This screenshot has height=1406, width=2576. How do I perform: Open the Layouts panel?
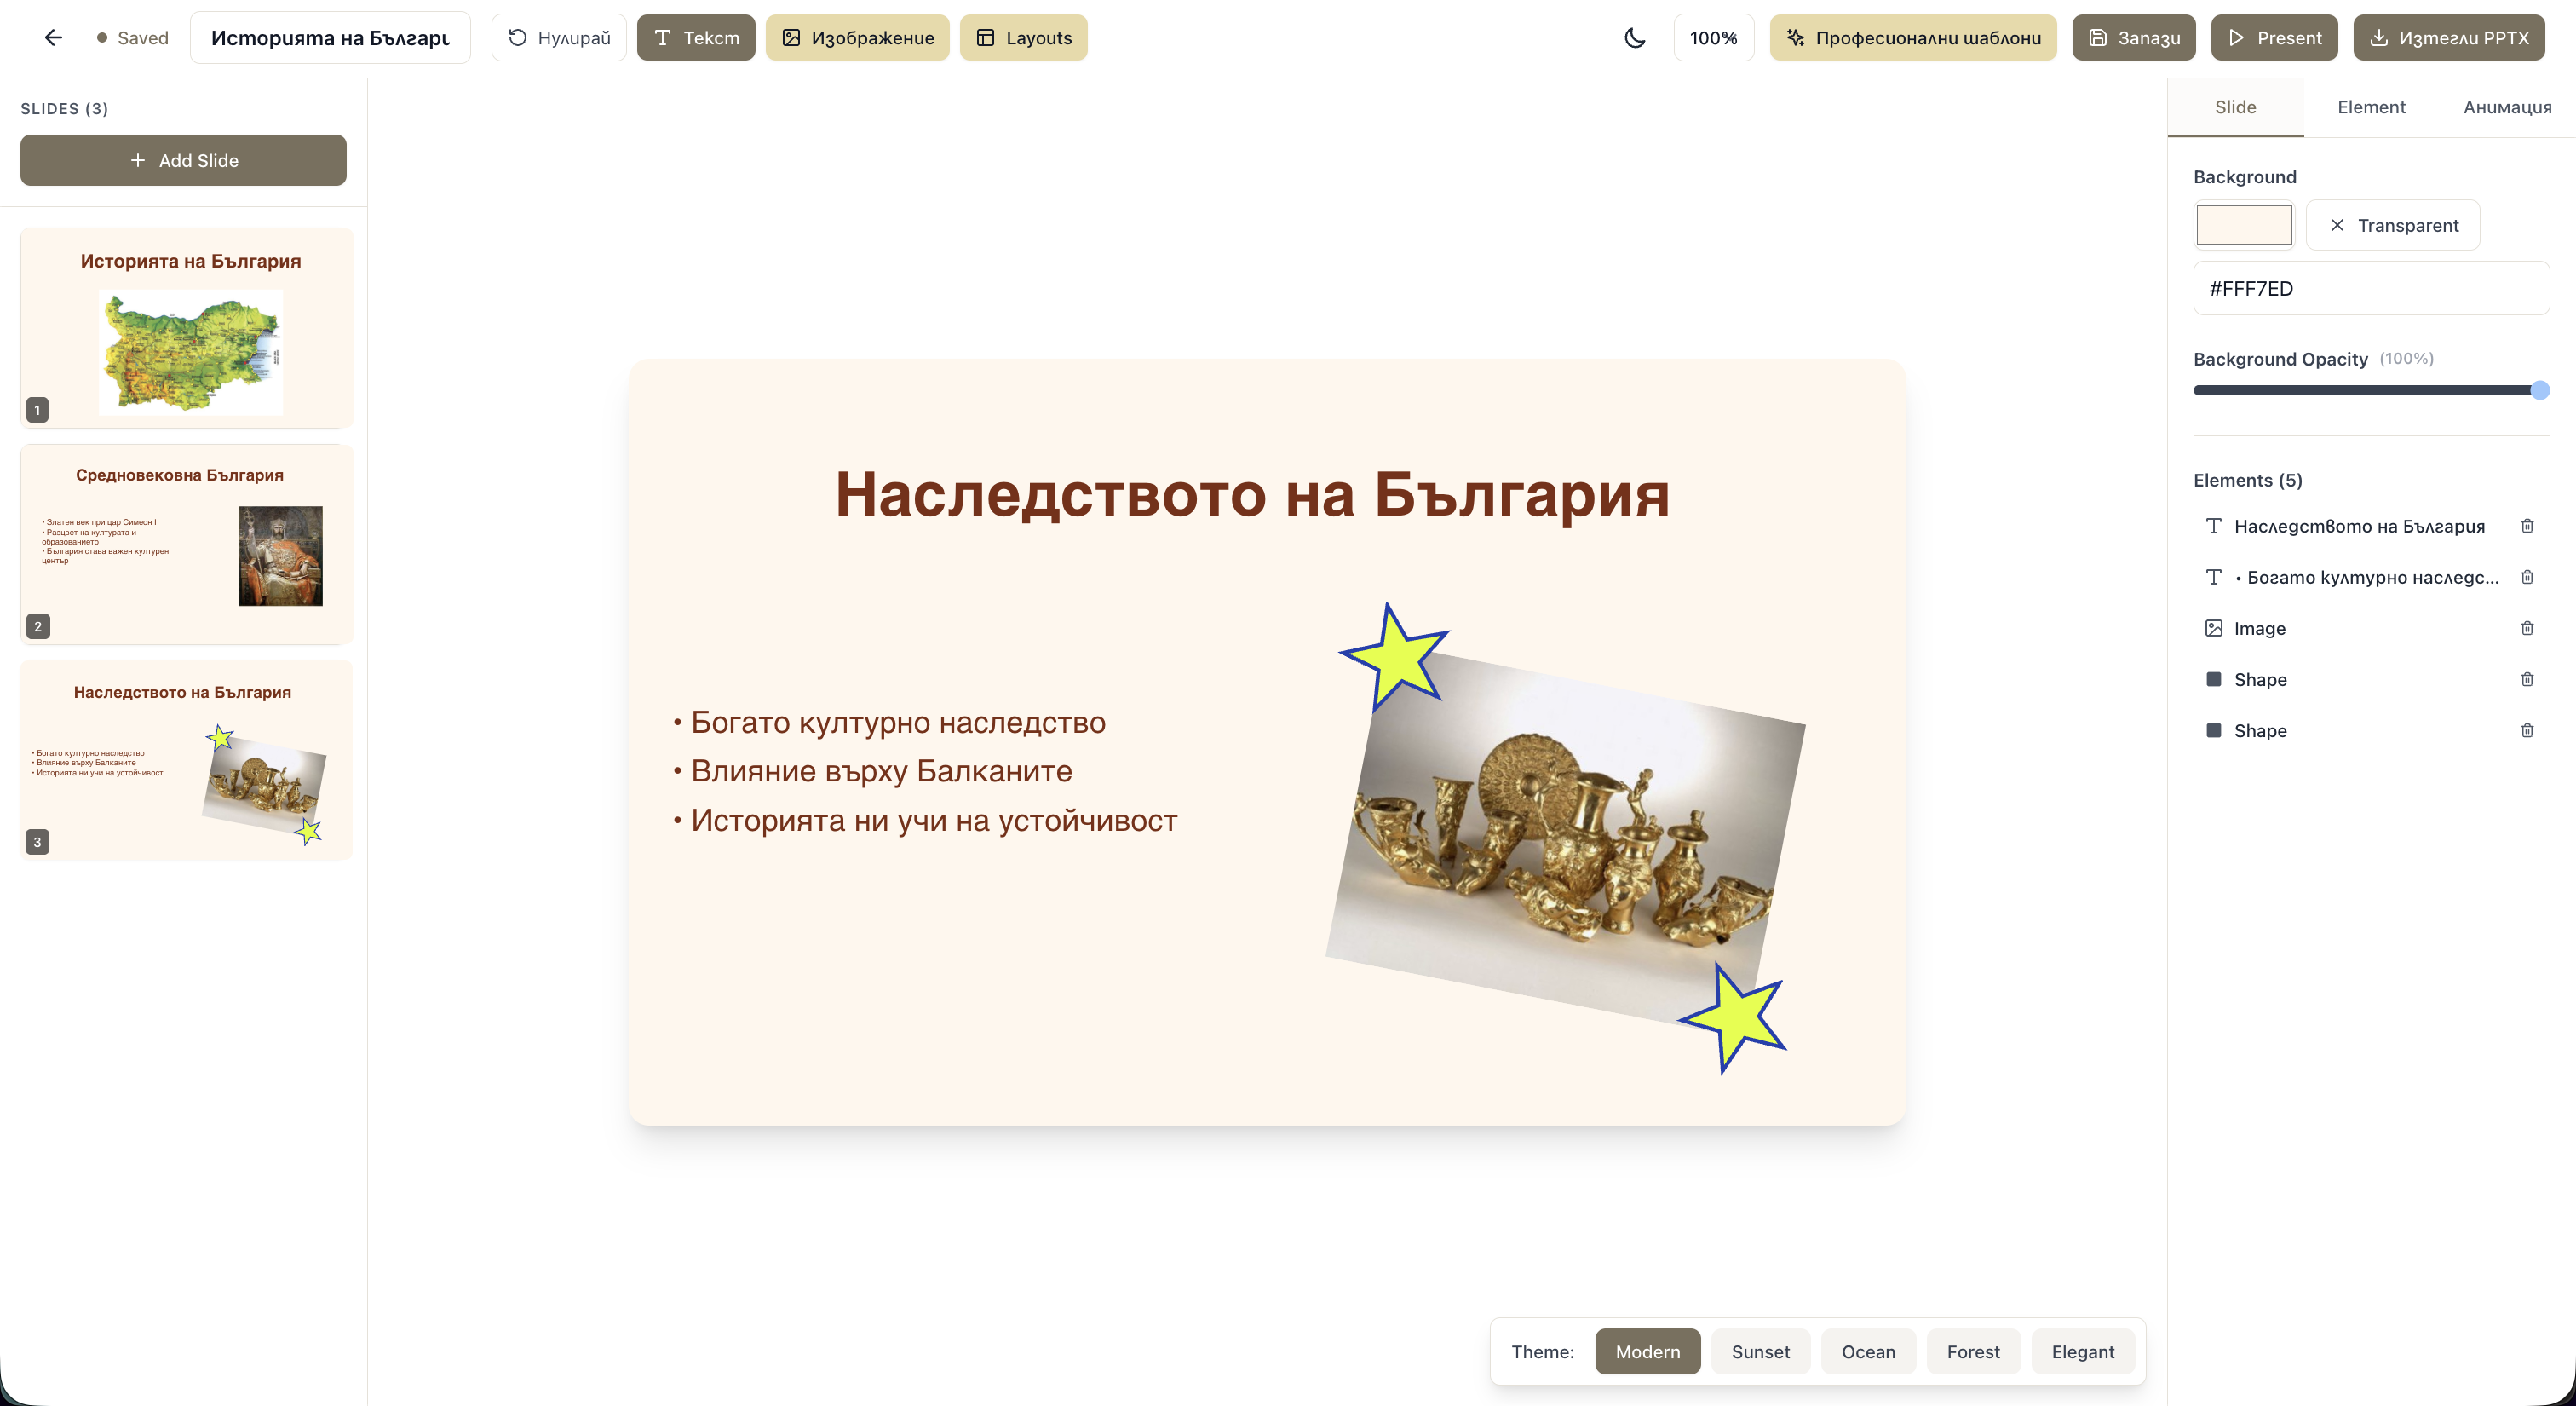coord(1022,37)
